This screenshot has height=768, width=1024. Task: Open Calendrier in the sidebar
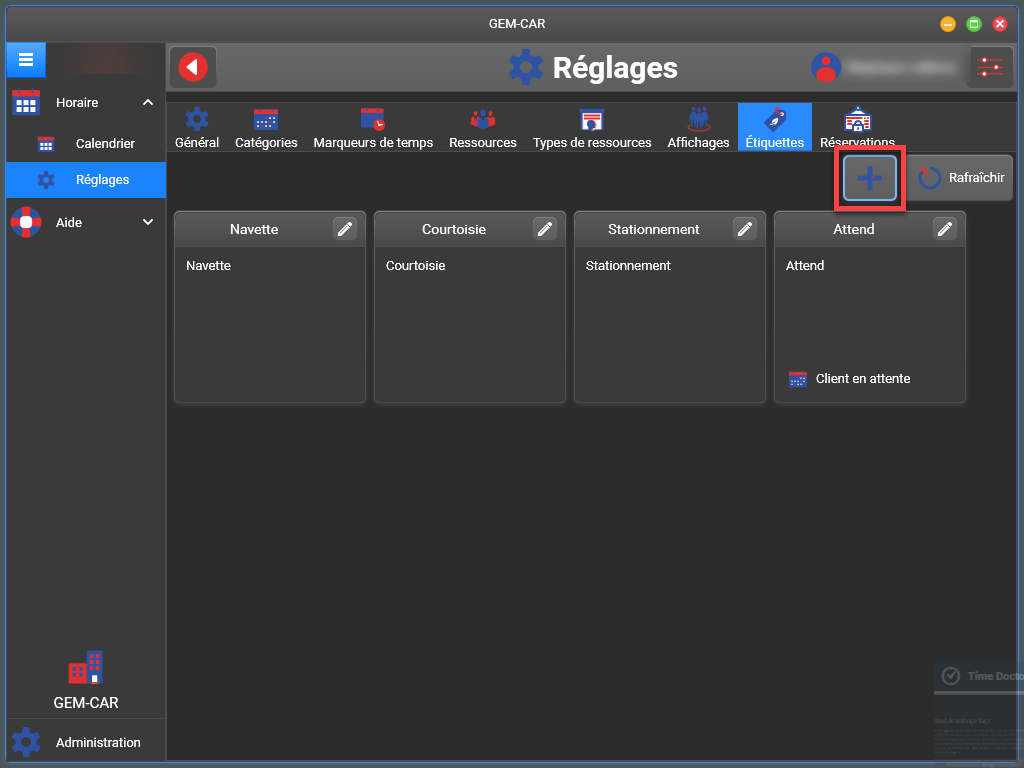coord(86,144)
